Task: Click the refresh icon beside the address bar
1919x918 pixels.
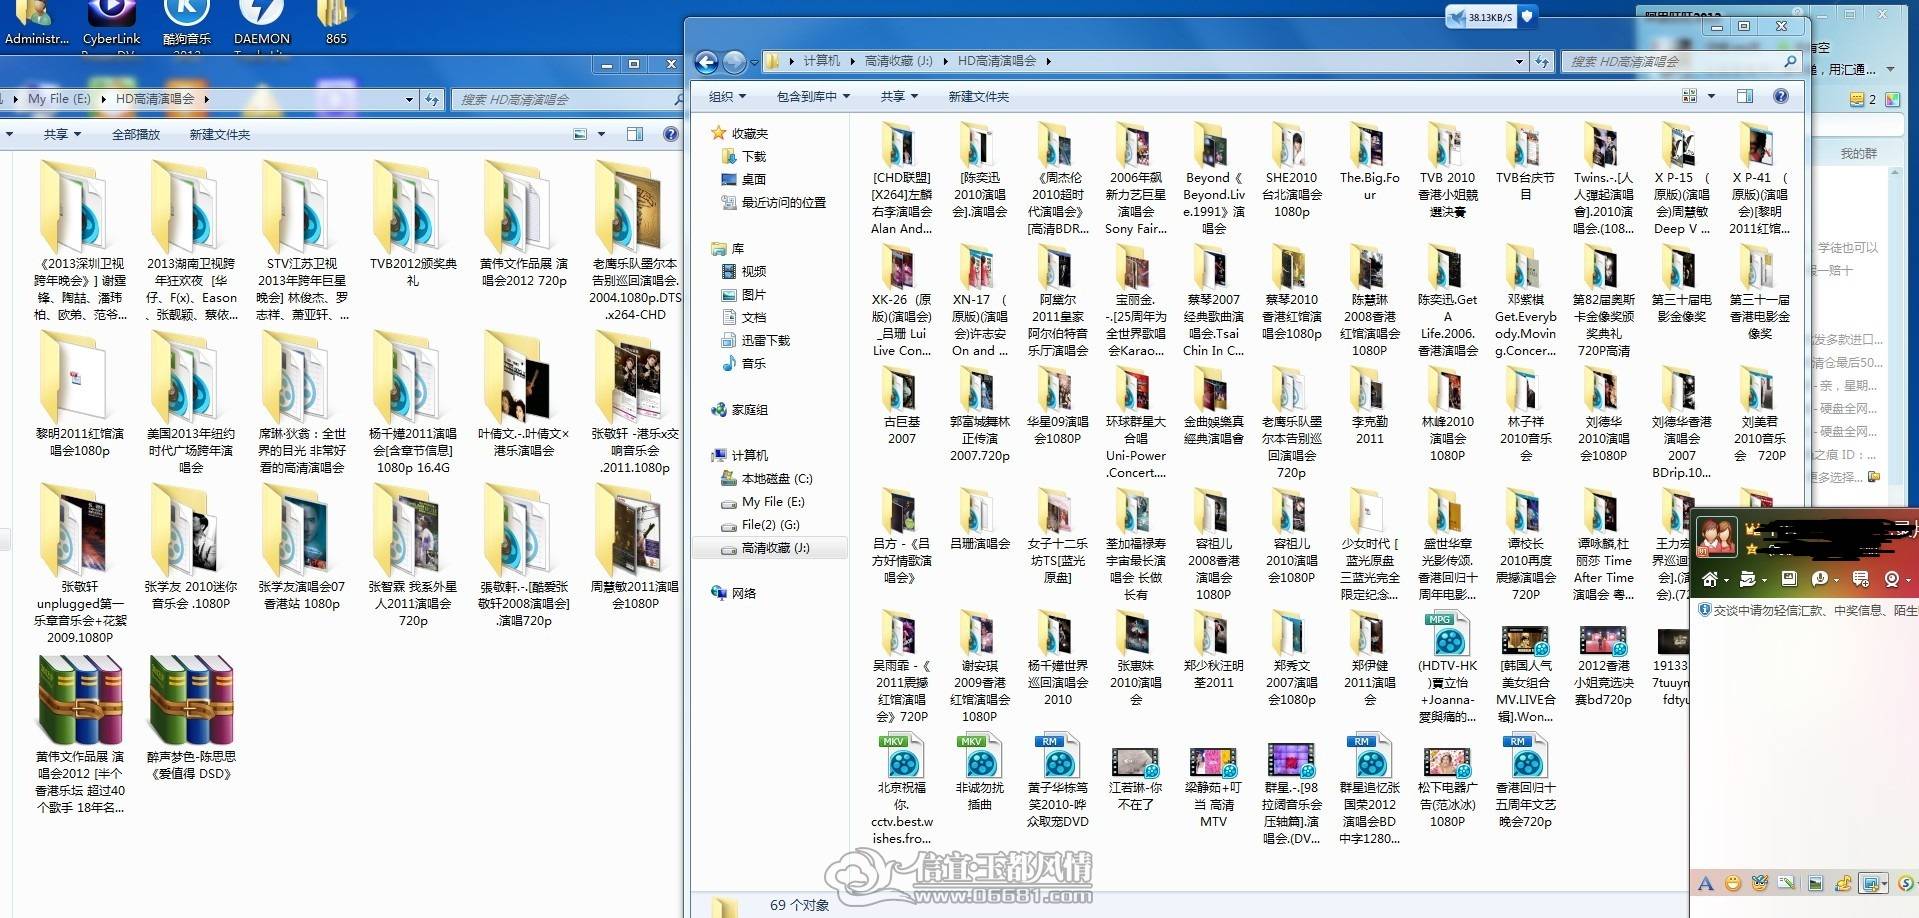Action: 1543,62
